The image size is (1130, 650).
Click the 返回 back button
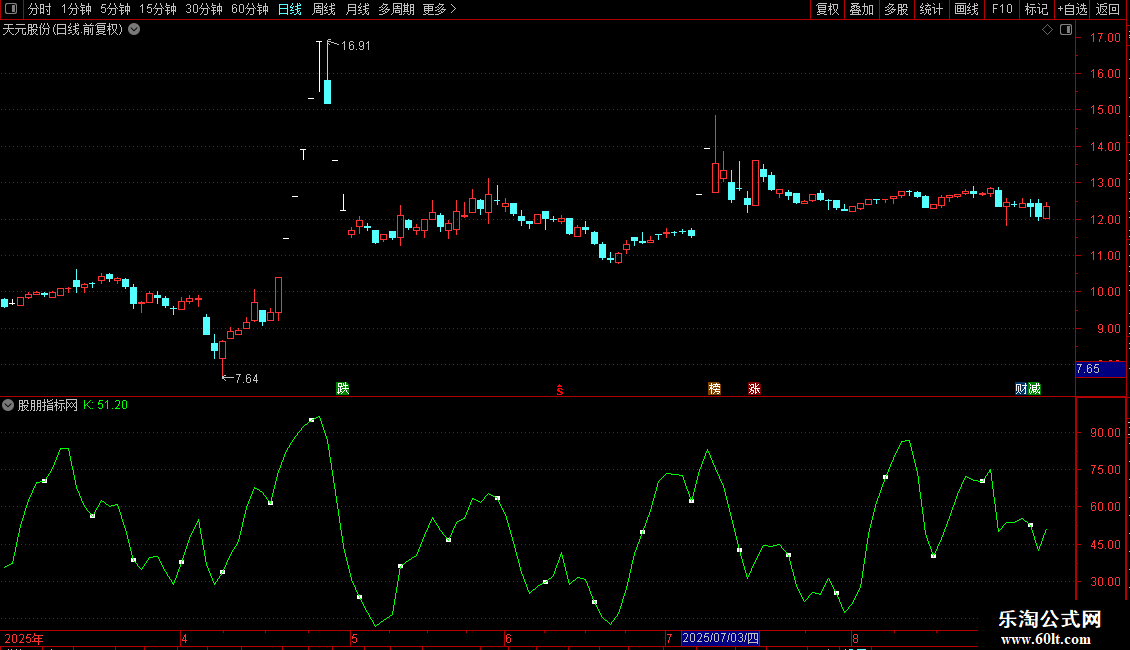tap(1108, 9)
